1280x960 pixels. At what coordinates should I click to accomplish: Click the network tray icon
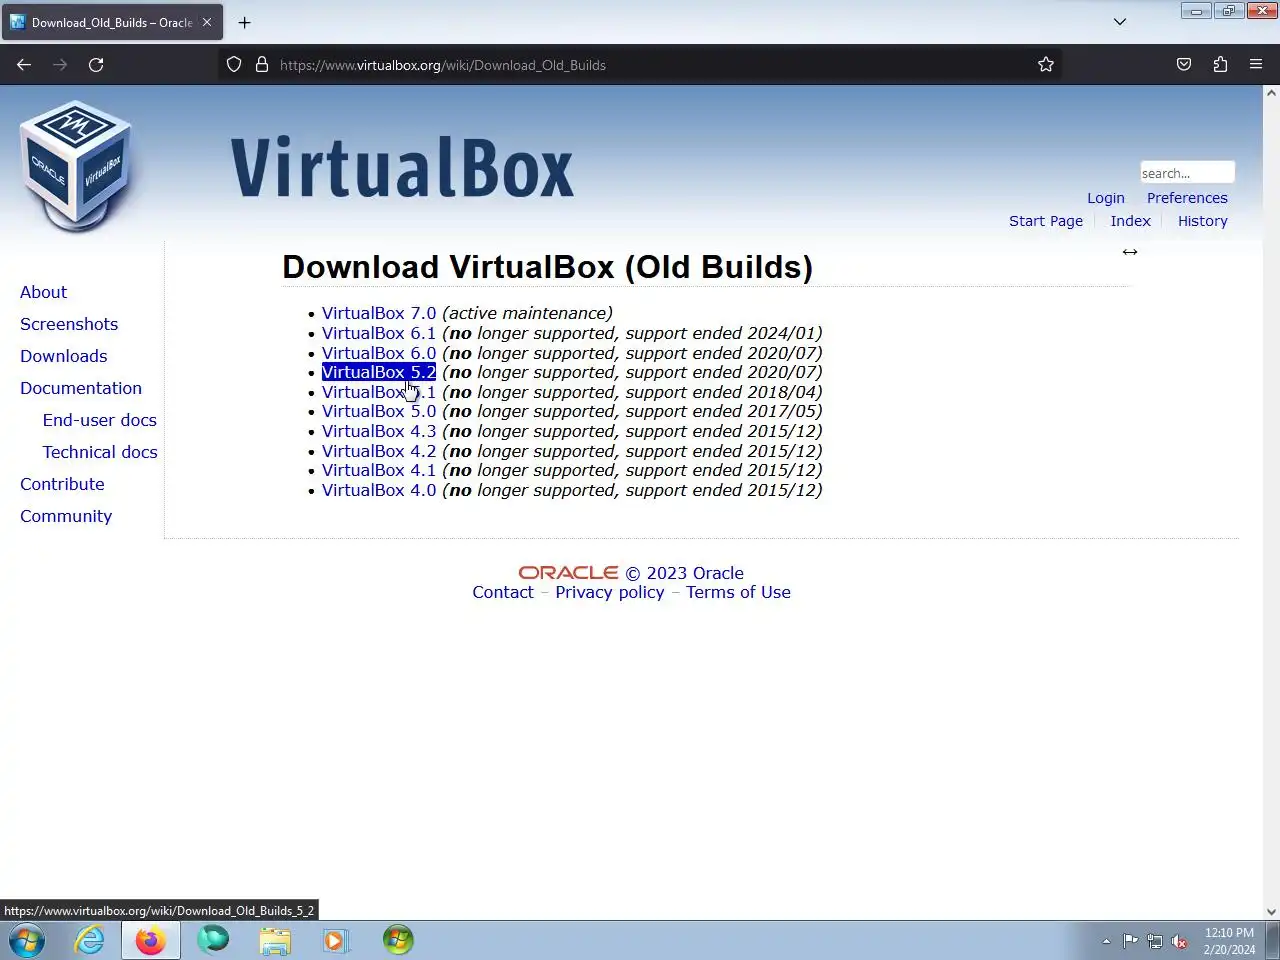[1155, 941]
